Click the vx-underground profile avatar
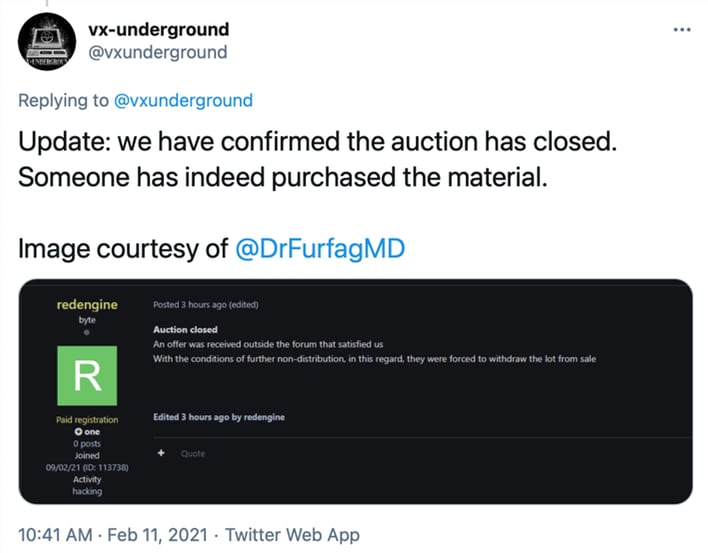 point(45,42)
